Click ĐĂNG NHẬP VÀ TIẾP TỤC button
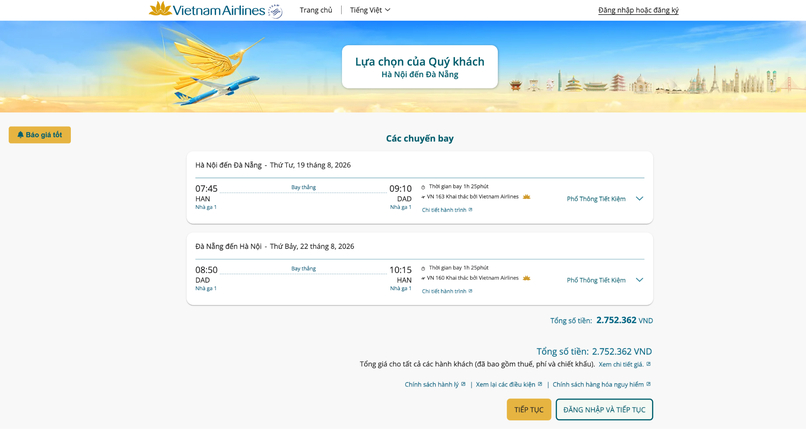 tap(604, 409)
